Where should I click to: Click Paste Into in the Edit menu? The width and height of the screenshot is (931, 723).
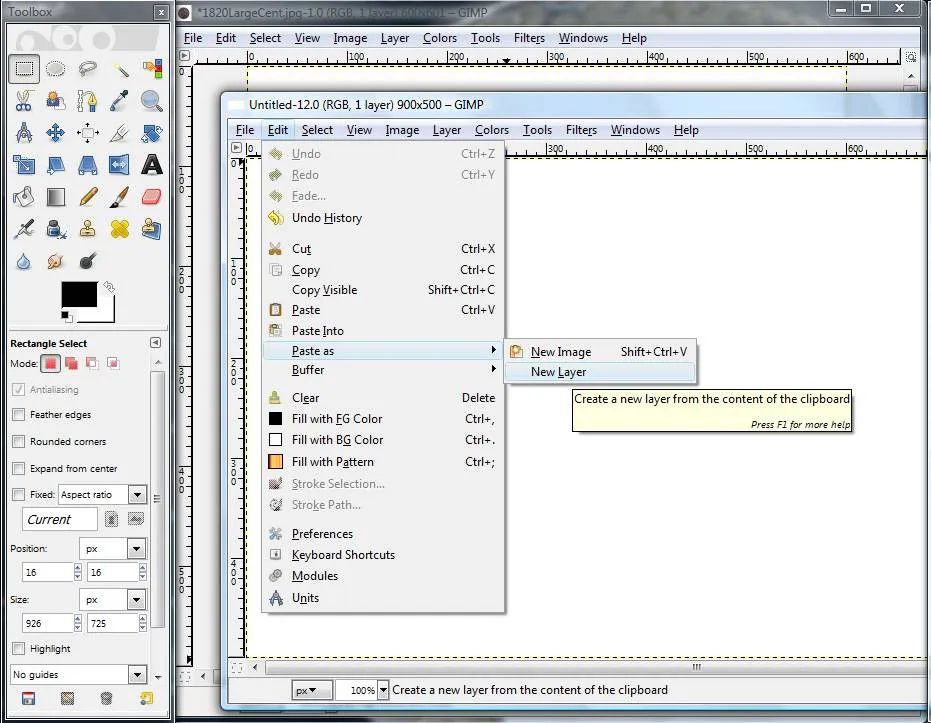point(383,331)
